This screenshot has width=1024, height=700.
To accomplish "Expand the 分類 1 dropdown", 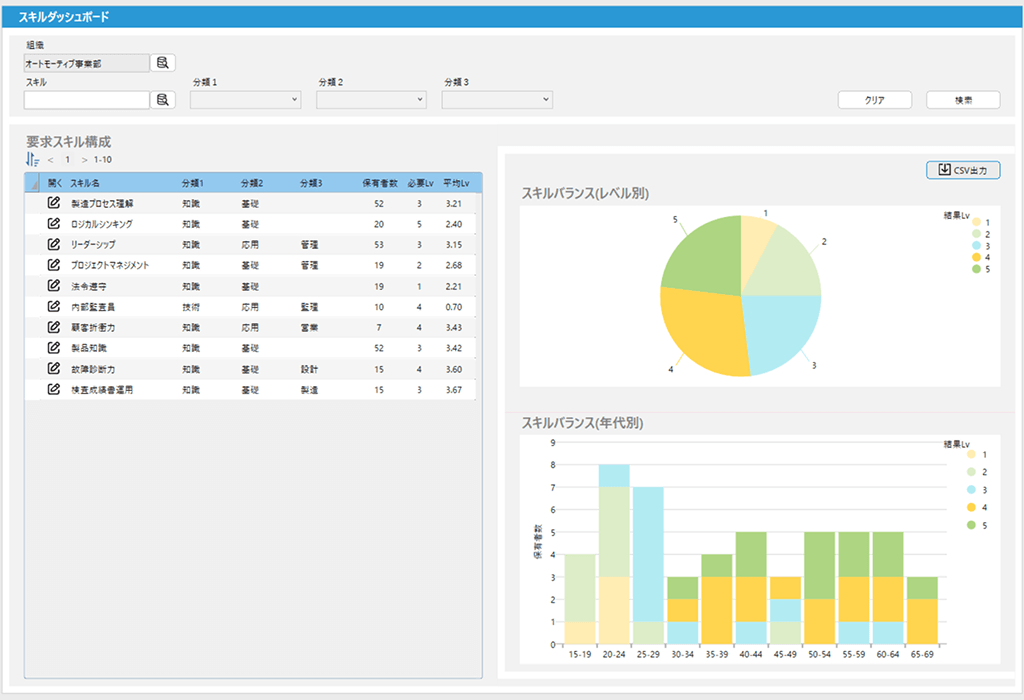I will point(245,100).
